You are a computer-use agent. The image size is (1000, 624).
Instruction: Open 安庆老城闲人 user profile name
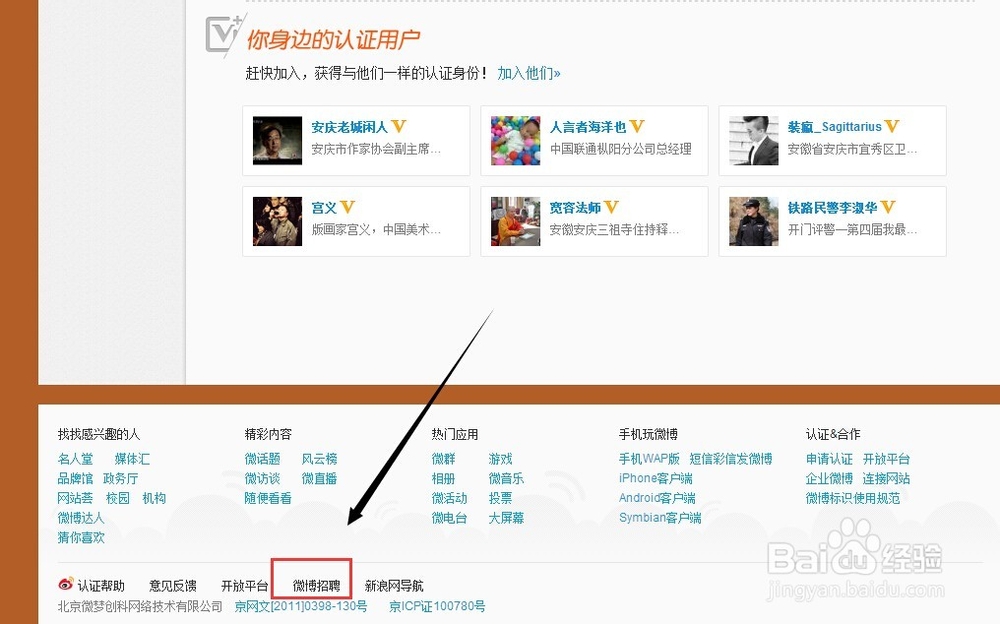[x=349, y=127]
